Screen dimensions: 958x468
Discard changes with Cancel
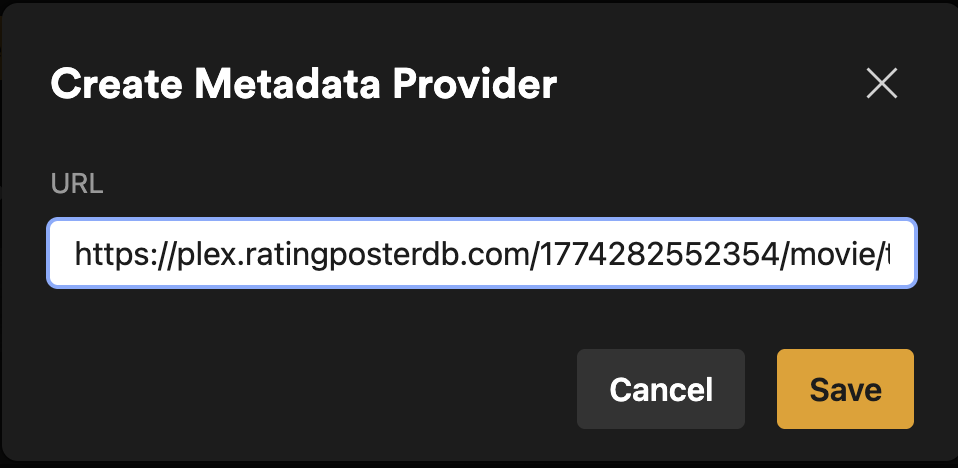click(660, 389)
